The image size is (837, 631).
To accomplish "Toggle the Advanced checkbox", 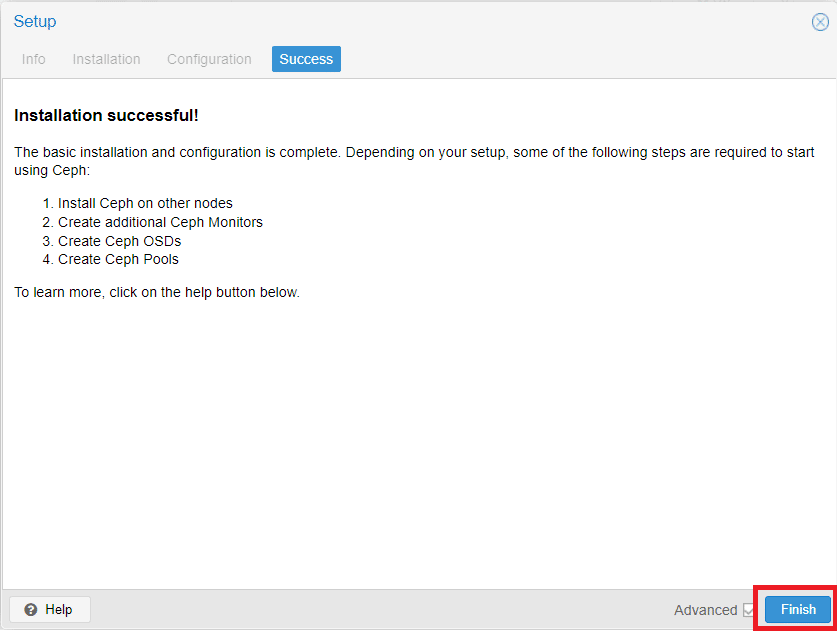I will (748, 610).
